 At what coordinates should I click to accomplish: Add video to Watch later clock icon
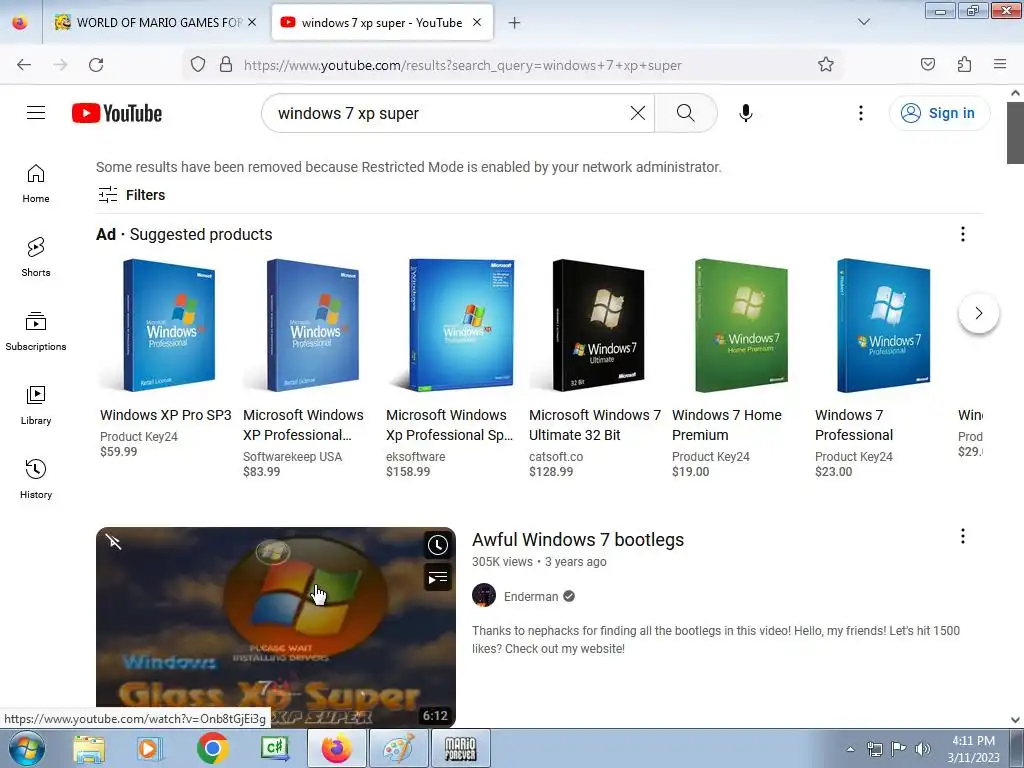pyautogui.click(x=438, y=545)
